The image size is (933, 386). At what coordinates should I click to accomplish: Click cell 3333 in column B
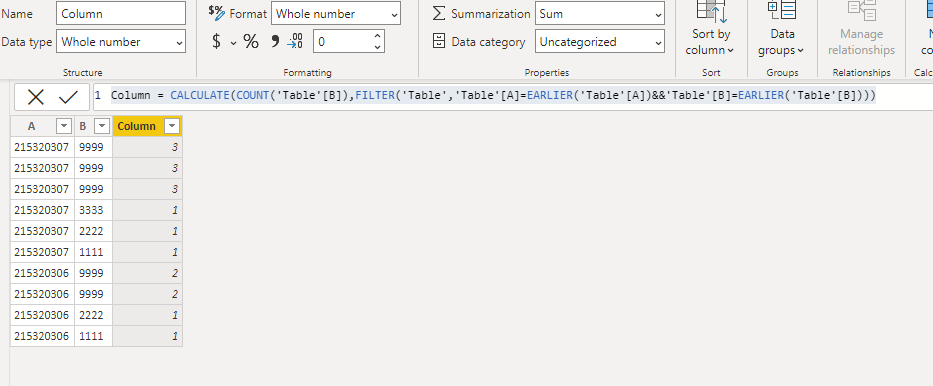(93, 210)
